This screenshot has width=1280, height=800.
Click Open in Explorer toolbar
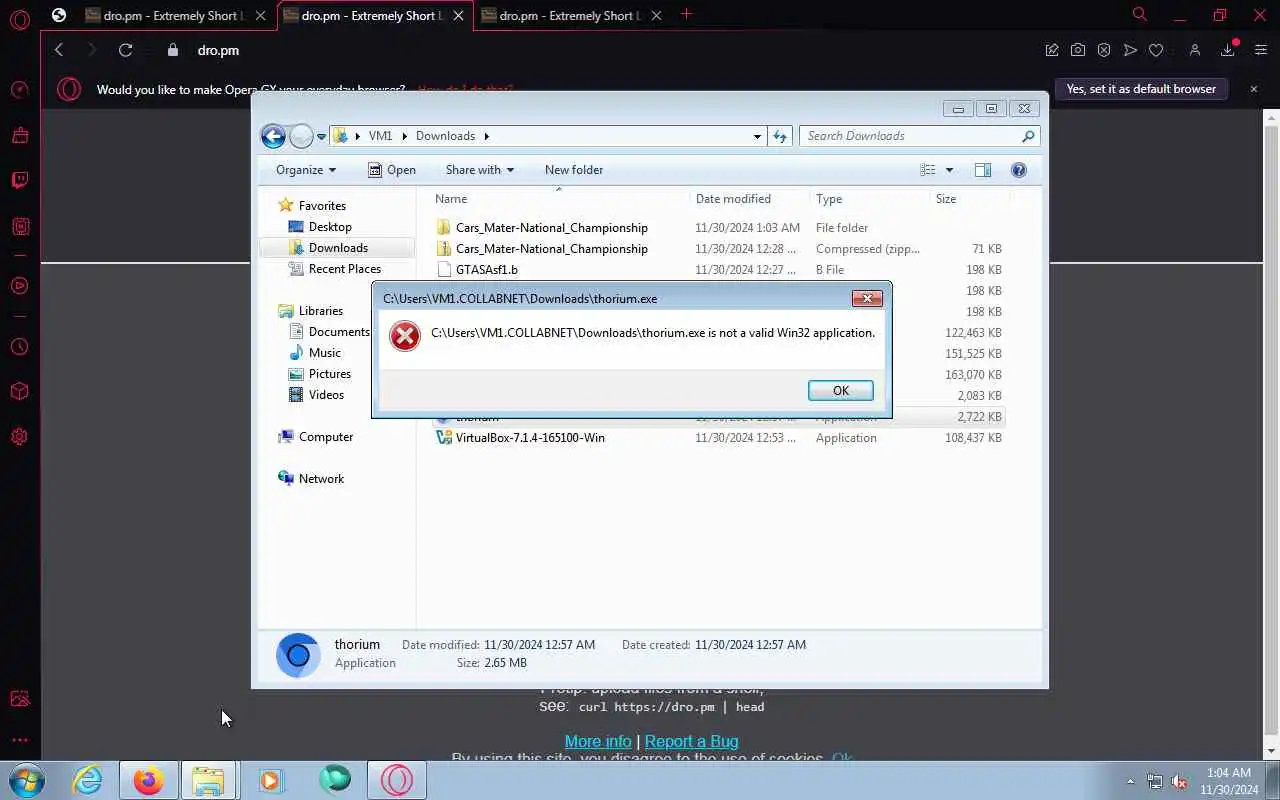391,170
